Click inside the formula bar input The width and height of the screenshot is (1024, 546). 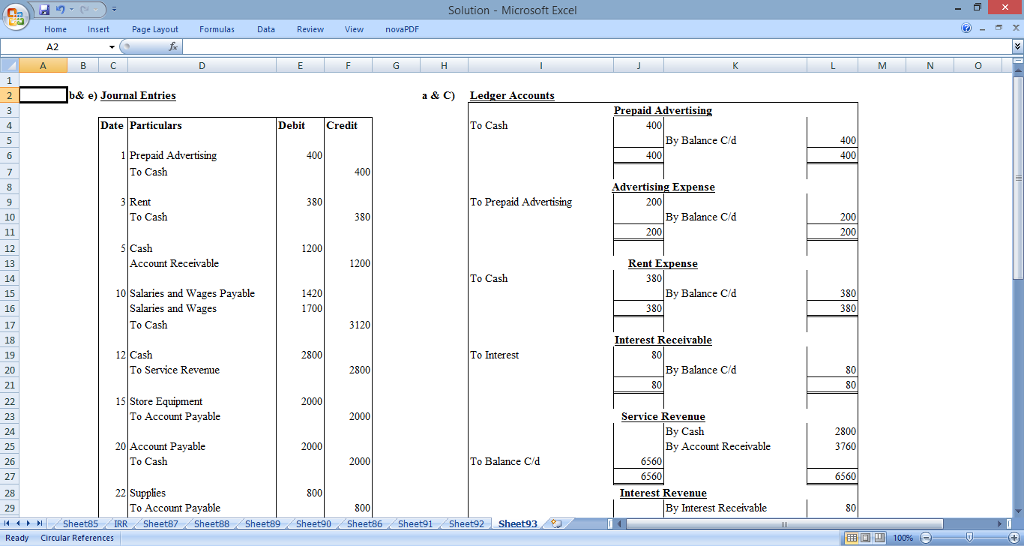596,47
